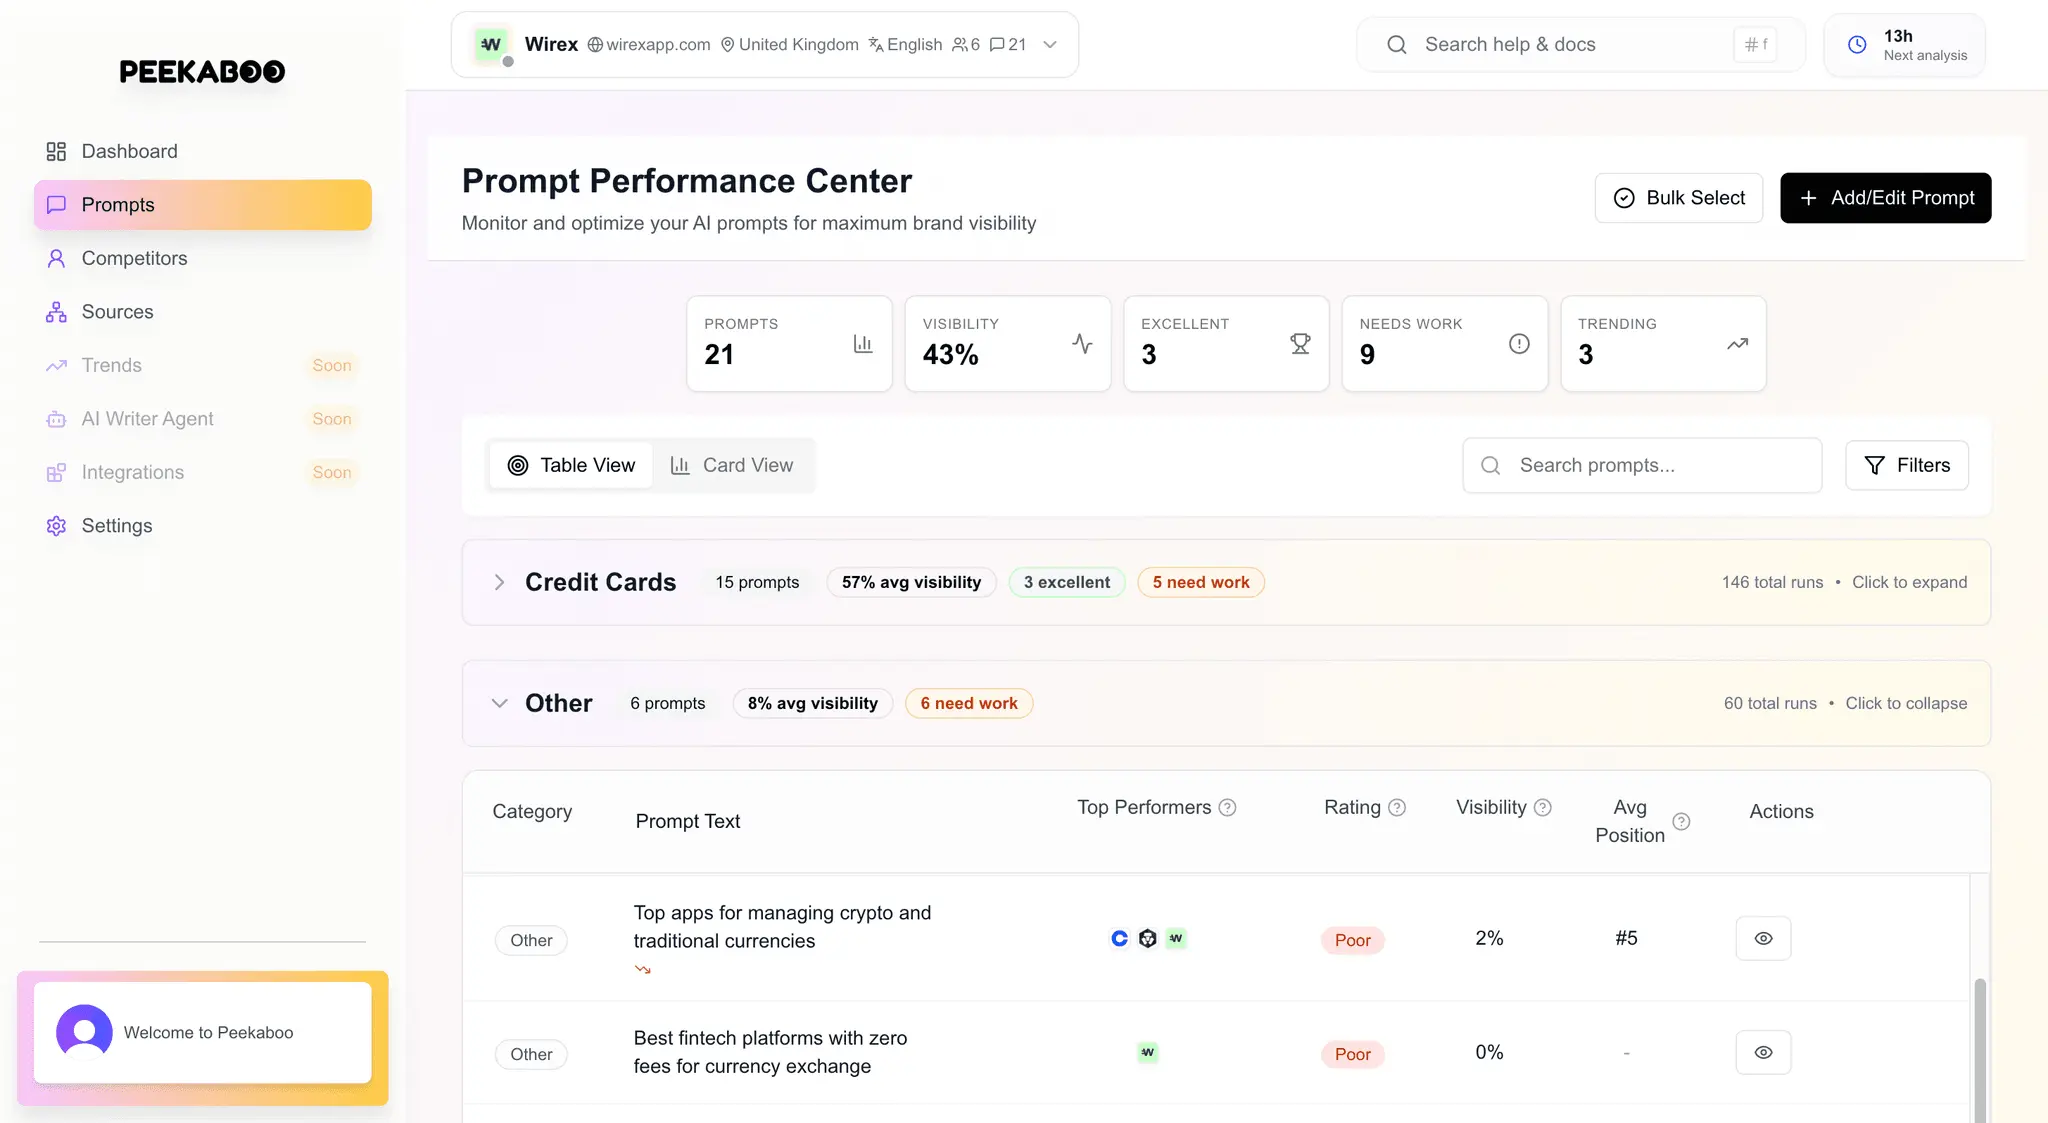This screenshot has width=2048, height=1123.
Task: Open the Filters button
Action: (x=1906, y=465)
